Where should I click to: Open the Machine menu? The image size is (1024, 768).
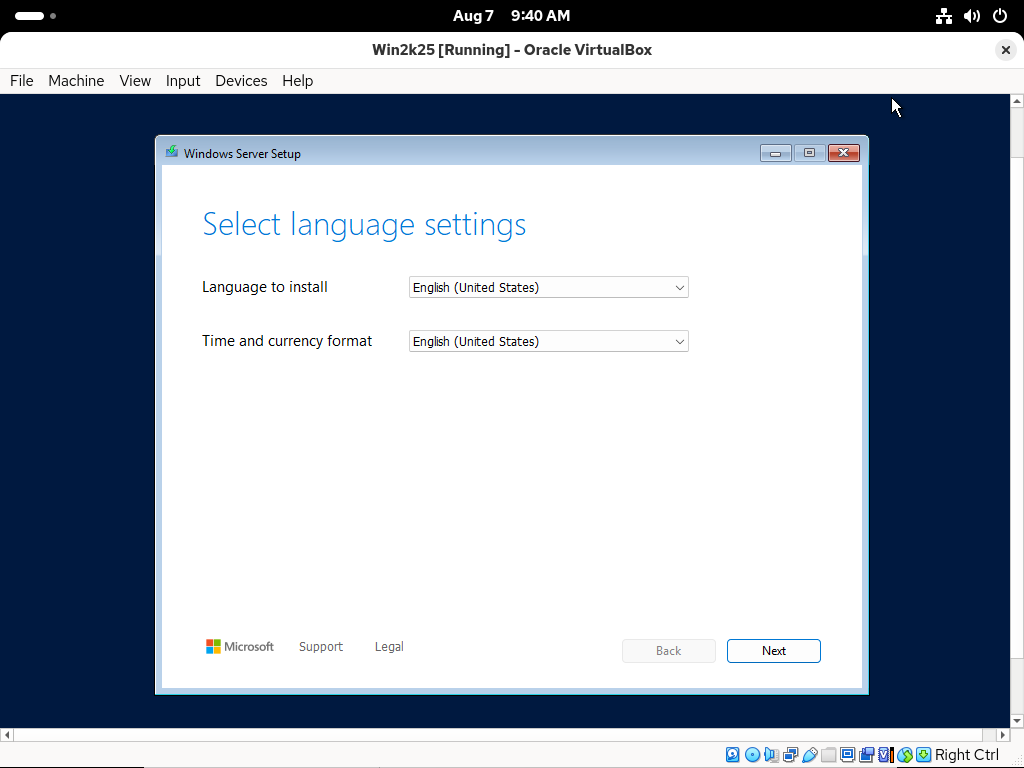click(76, 81)
